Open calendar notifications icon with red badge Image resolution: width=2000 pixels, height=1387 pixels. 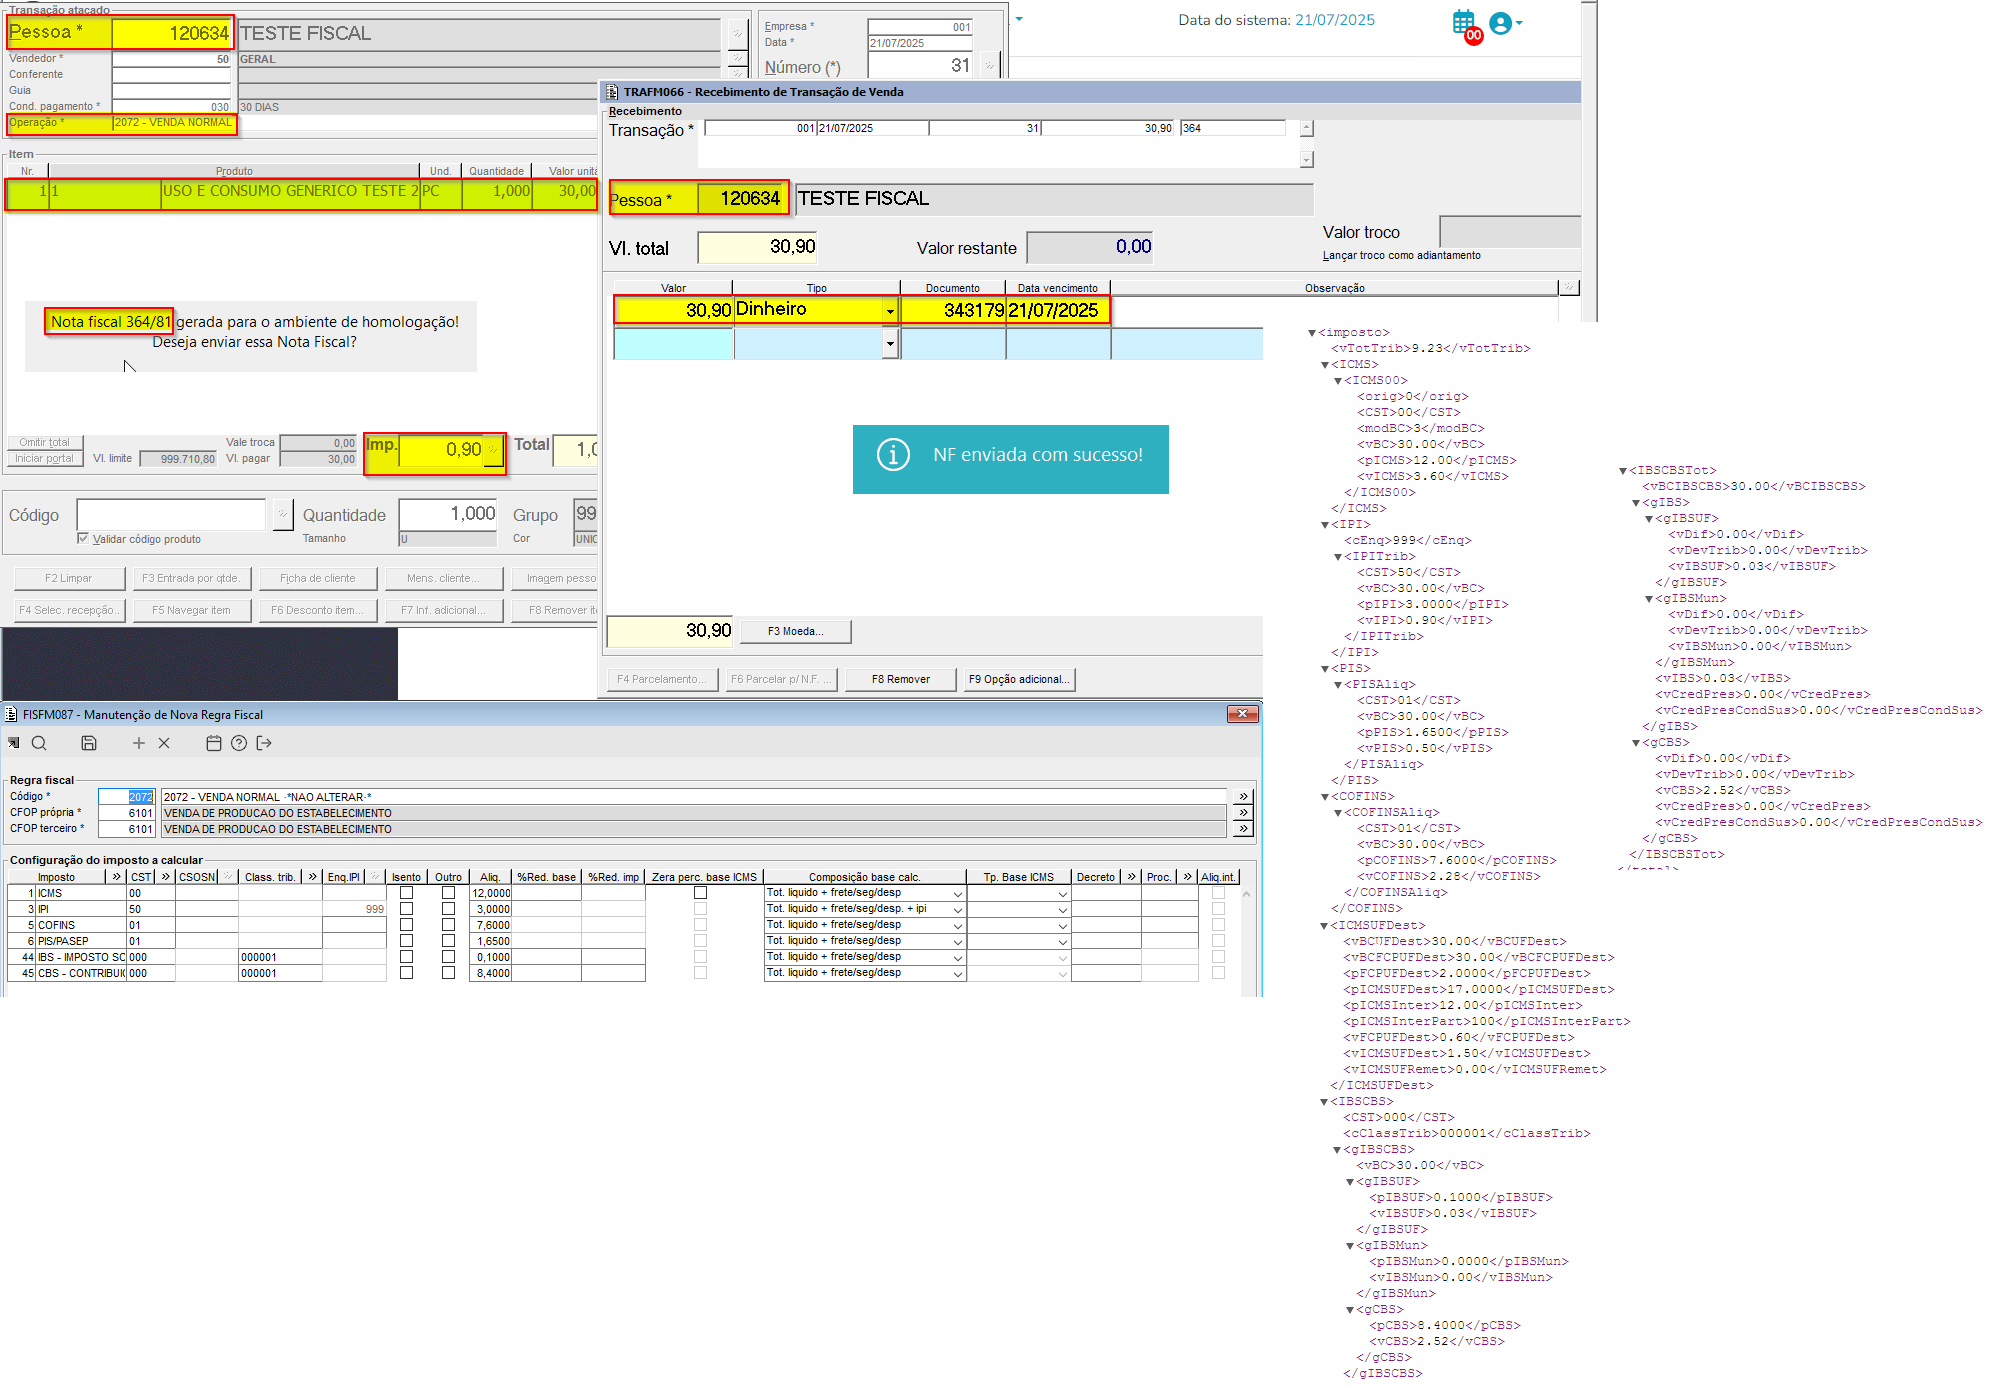(x=1465, y=23)
